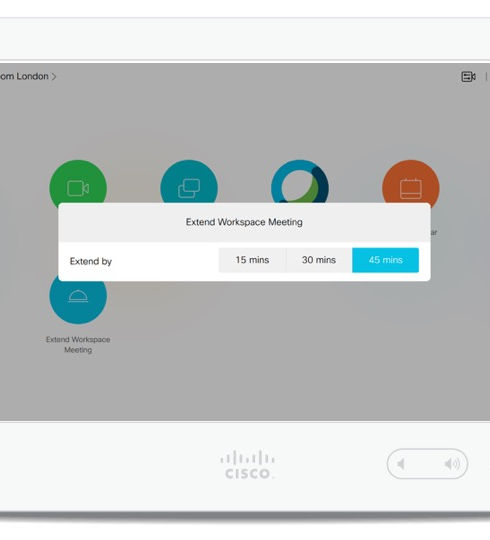Click the Extend Workspace Meeting label below the bell
The image size is (490, 540).
coord(78,344)
